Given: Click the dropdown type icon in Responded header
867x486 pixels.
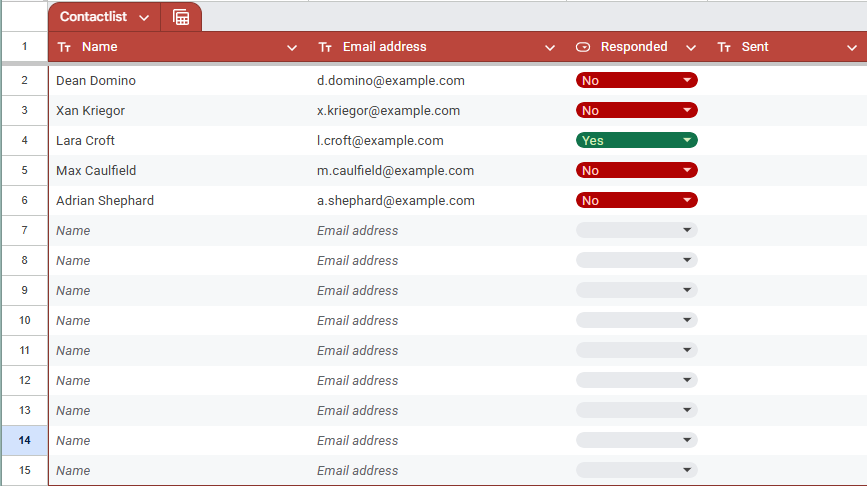Looking at the screenshot, I should (584, 47).
